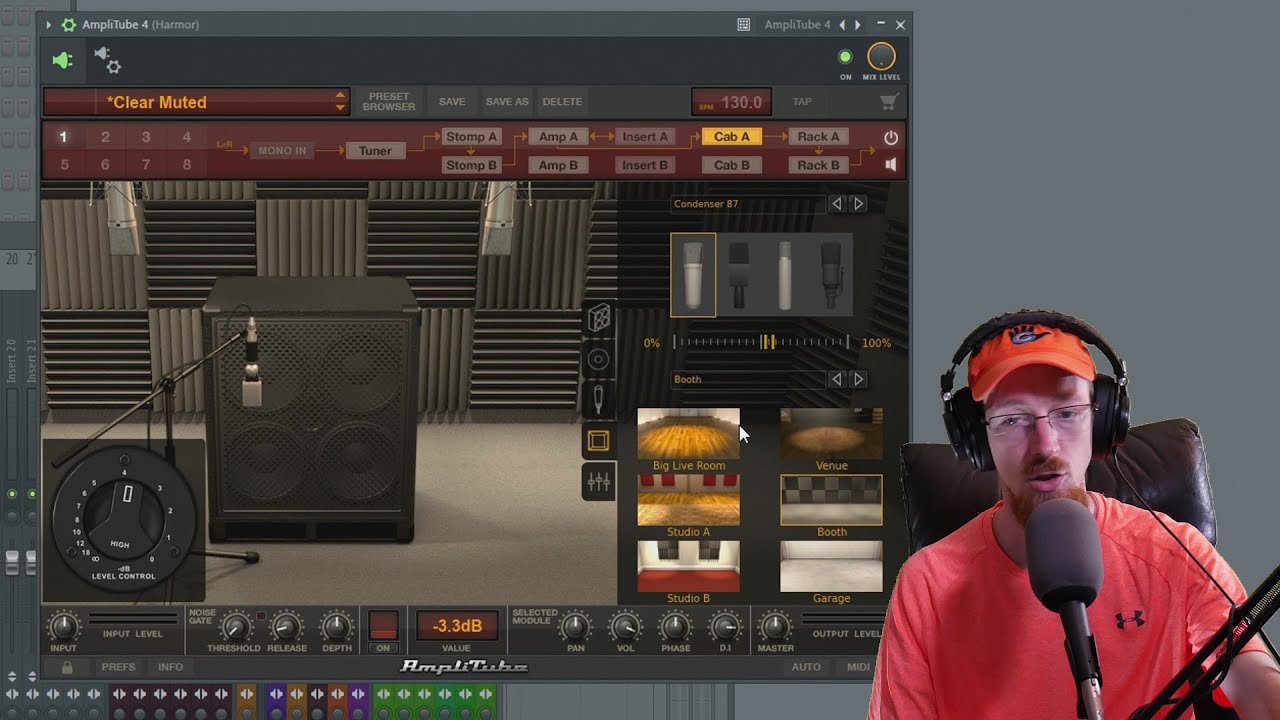
Task: Open the Booth room name dropdown
Action: coord(748,379)
